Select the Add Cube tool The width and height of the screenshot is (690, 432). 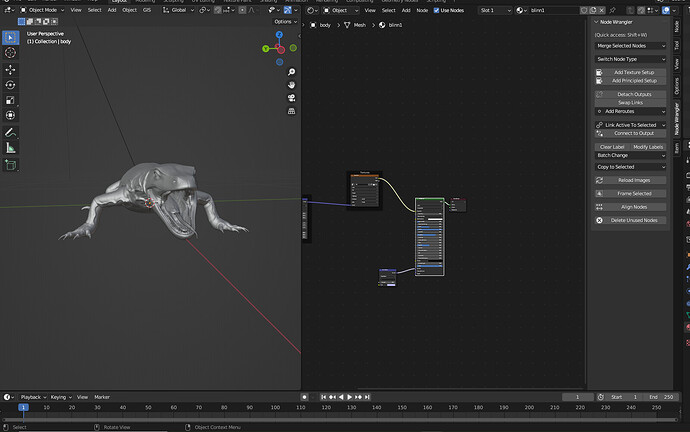10,165
